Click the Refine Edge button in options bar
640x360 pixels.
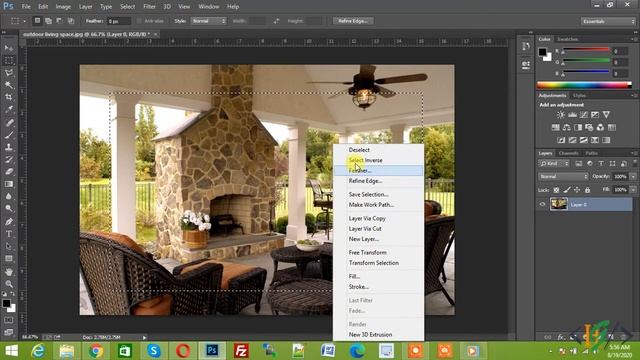pyautogui.click(x=353, y=21)
